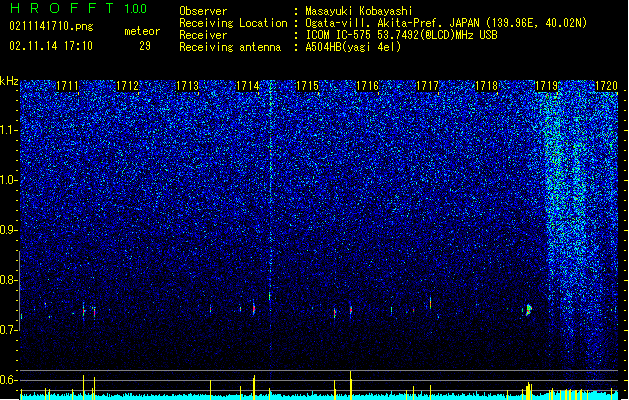
Task: Click the 'Observer' field label
Action: point(203,11)
